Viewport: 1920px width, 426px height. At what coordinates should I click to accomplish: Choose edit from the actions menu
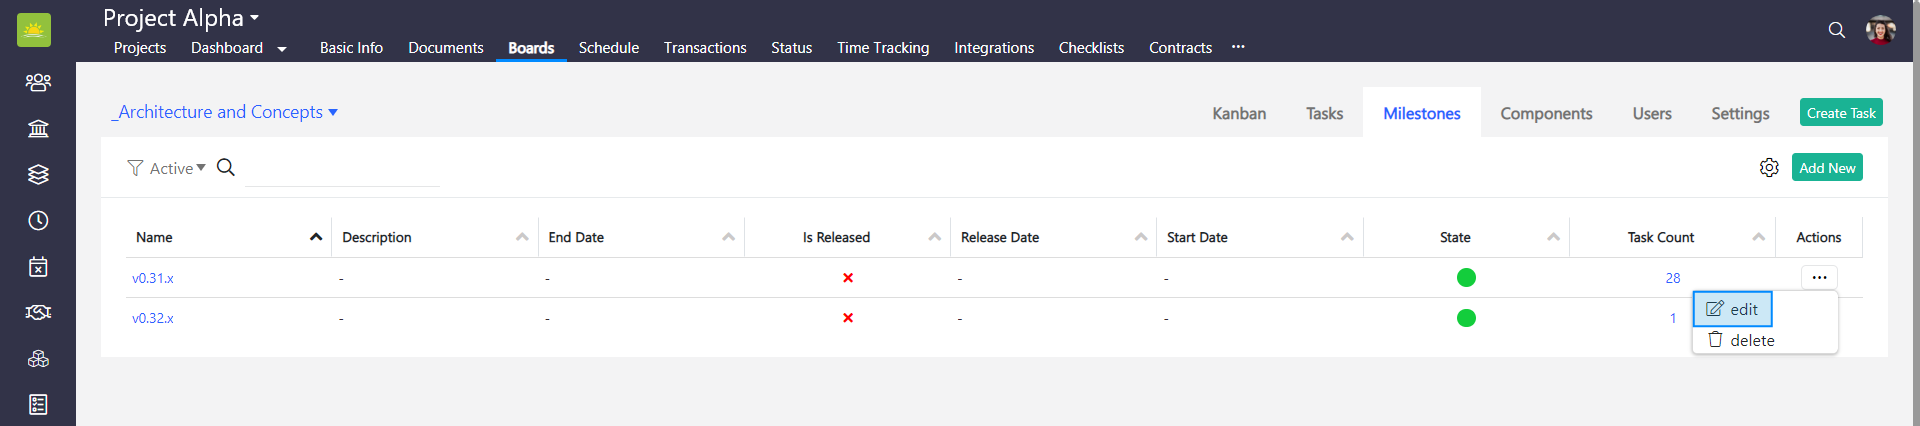(1733, 309)
